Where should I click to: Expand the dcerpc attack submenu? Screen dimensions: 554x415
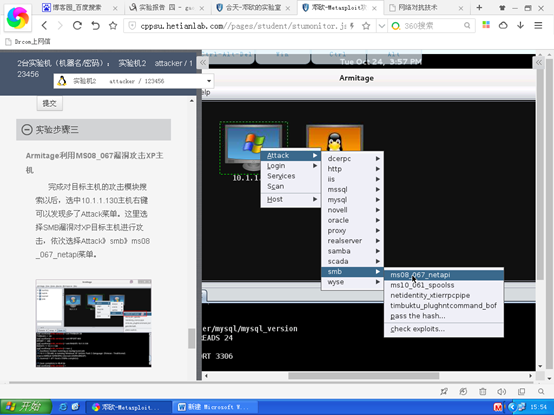pyautogui.click(x=352, y=159)
